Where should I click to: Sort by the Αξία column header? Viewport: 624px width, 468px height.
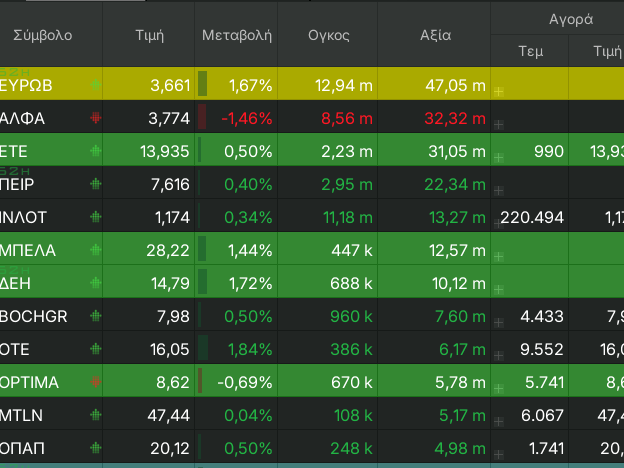pyautogui.click(x=435, y=35)
